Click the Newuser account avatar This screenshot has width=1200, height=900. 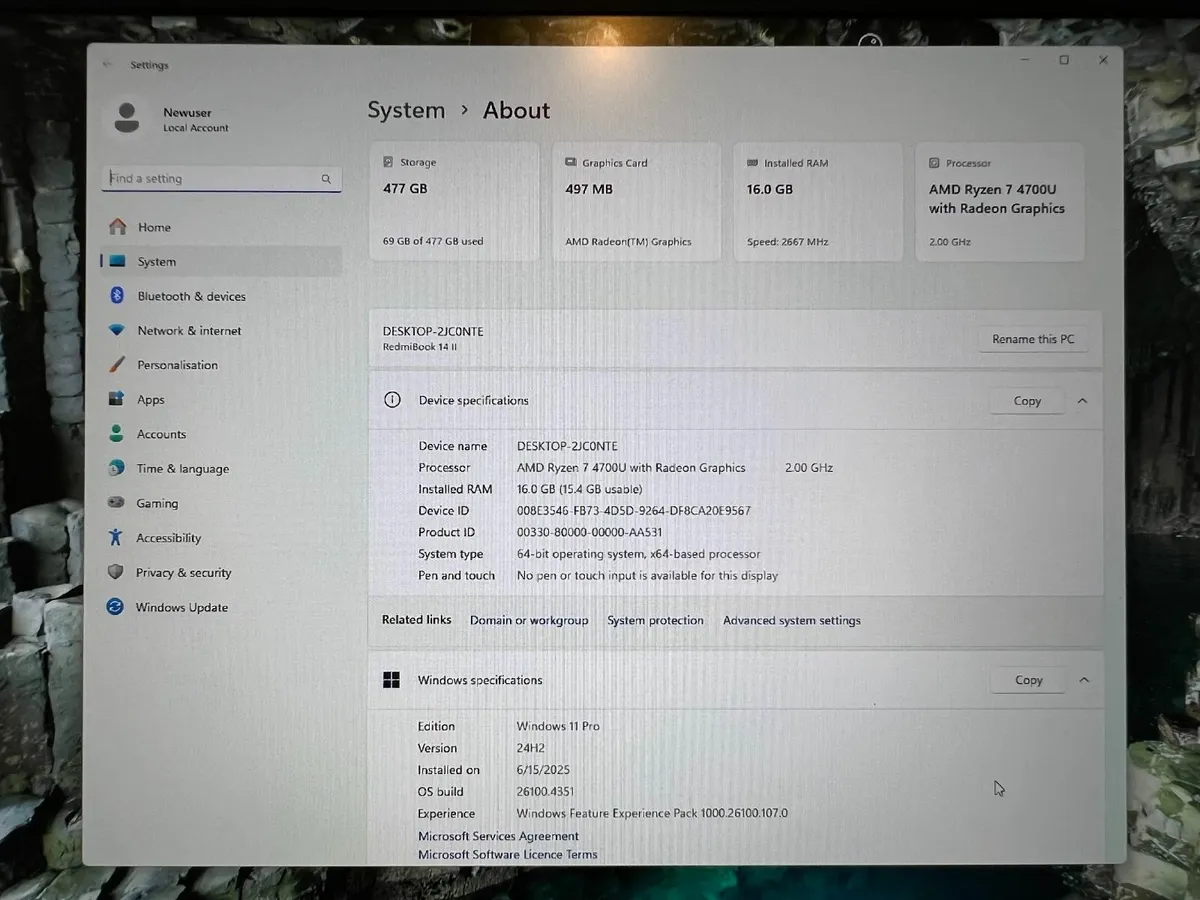click(x=127, y=117)
